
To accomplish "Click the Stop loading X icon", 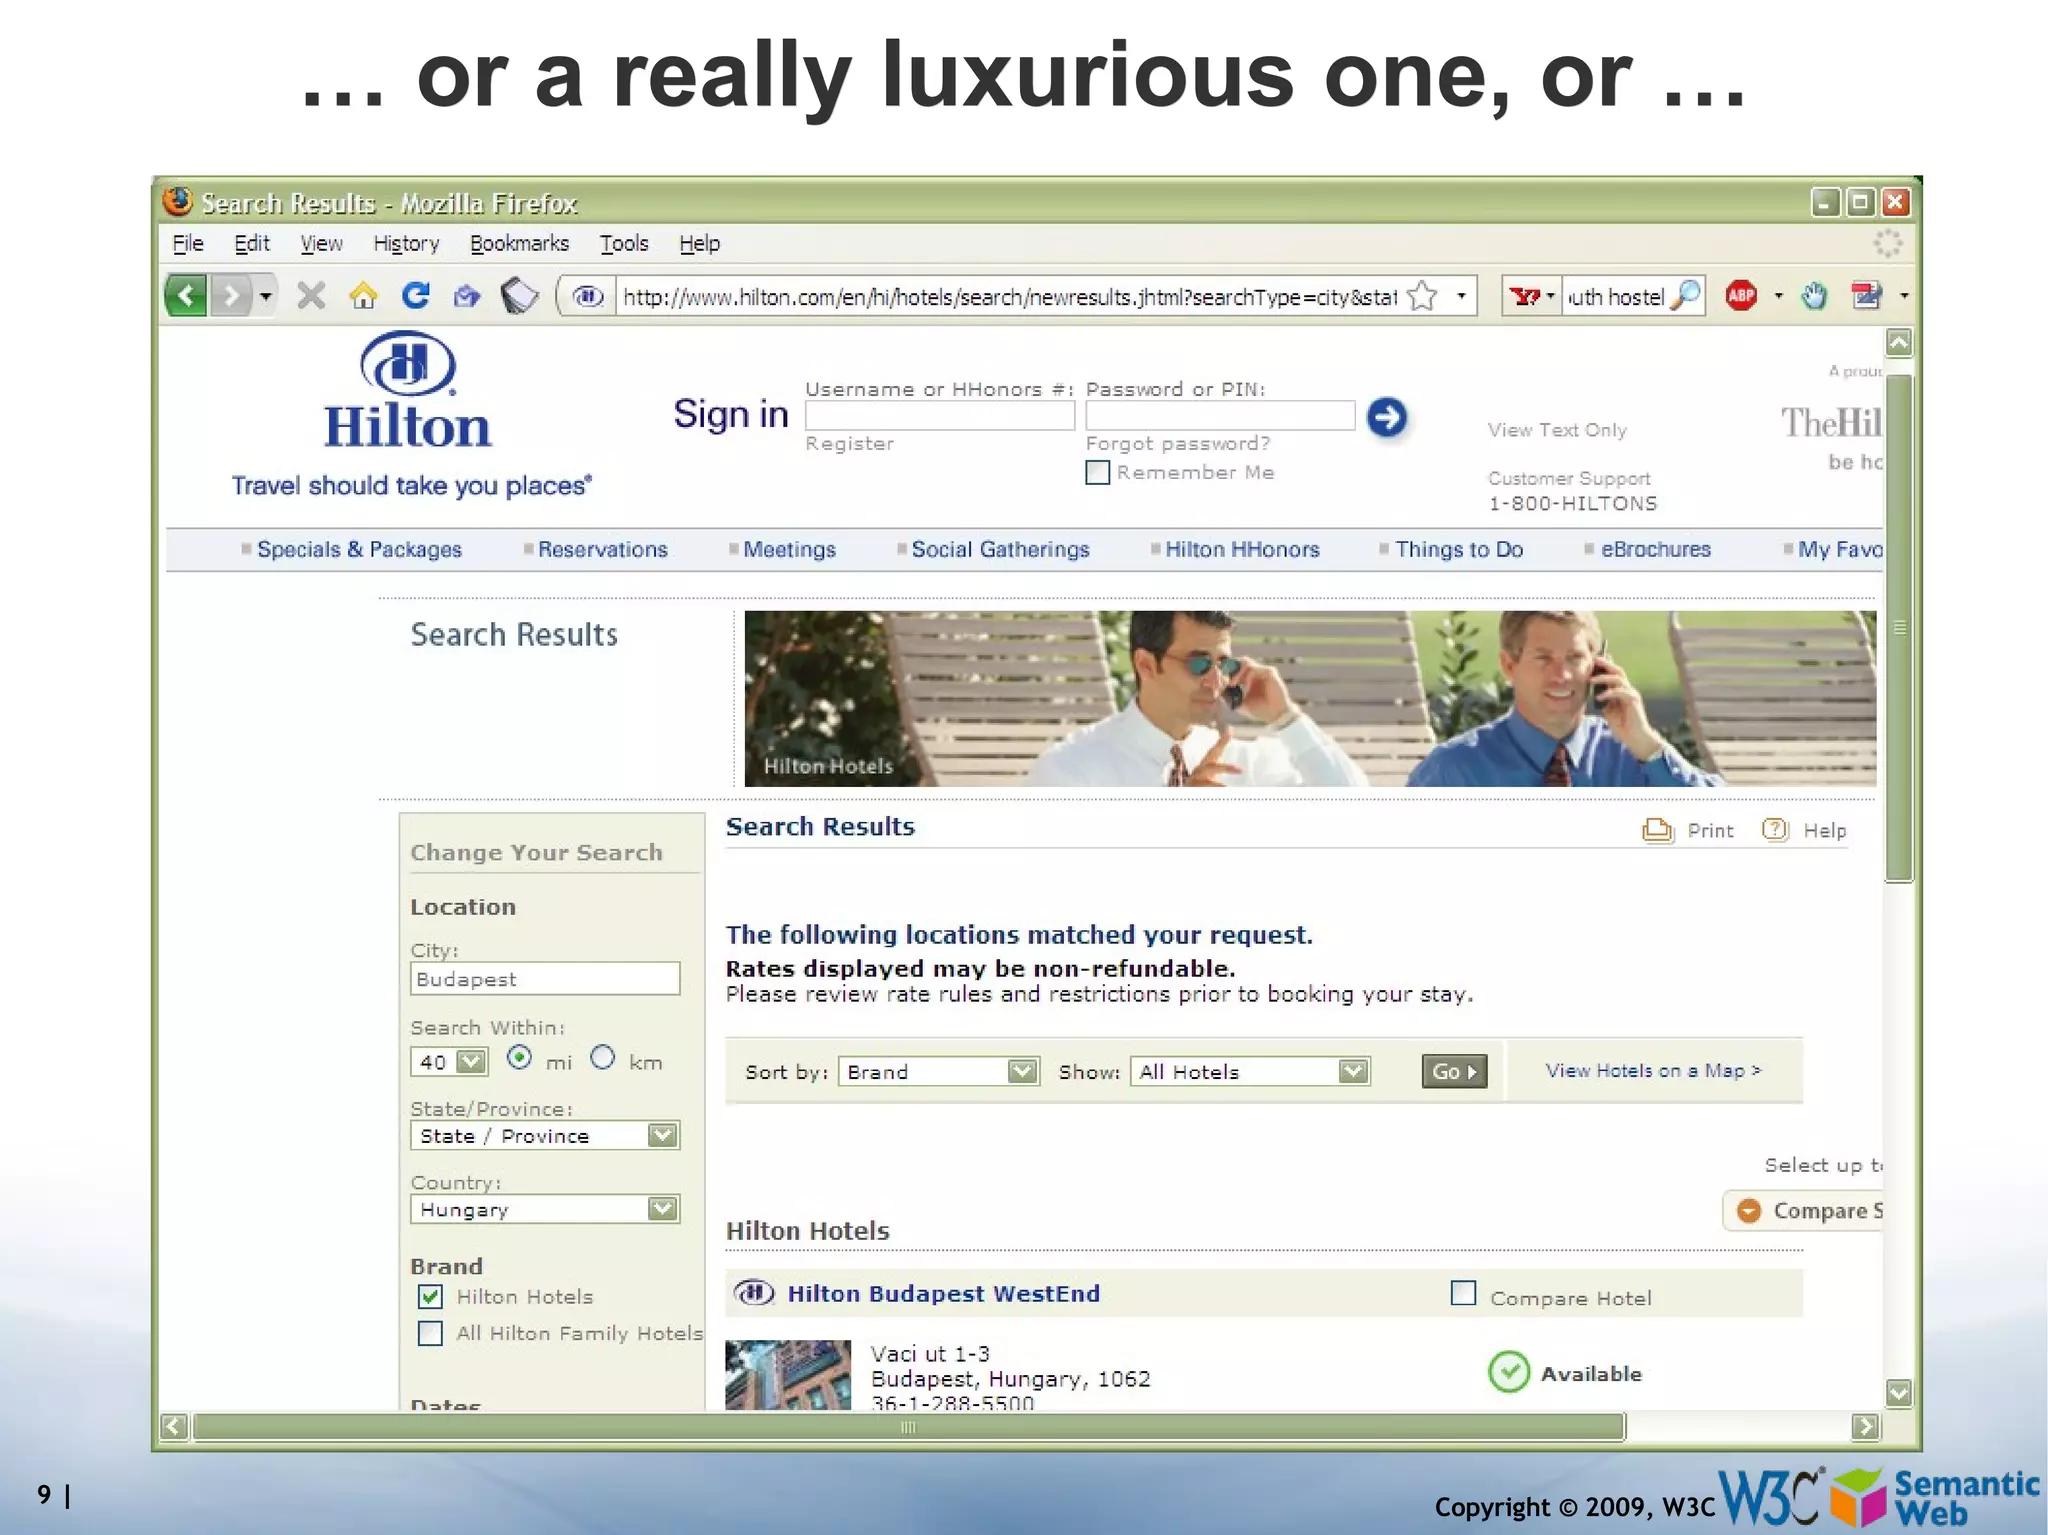I will [311, 296].
